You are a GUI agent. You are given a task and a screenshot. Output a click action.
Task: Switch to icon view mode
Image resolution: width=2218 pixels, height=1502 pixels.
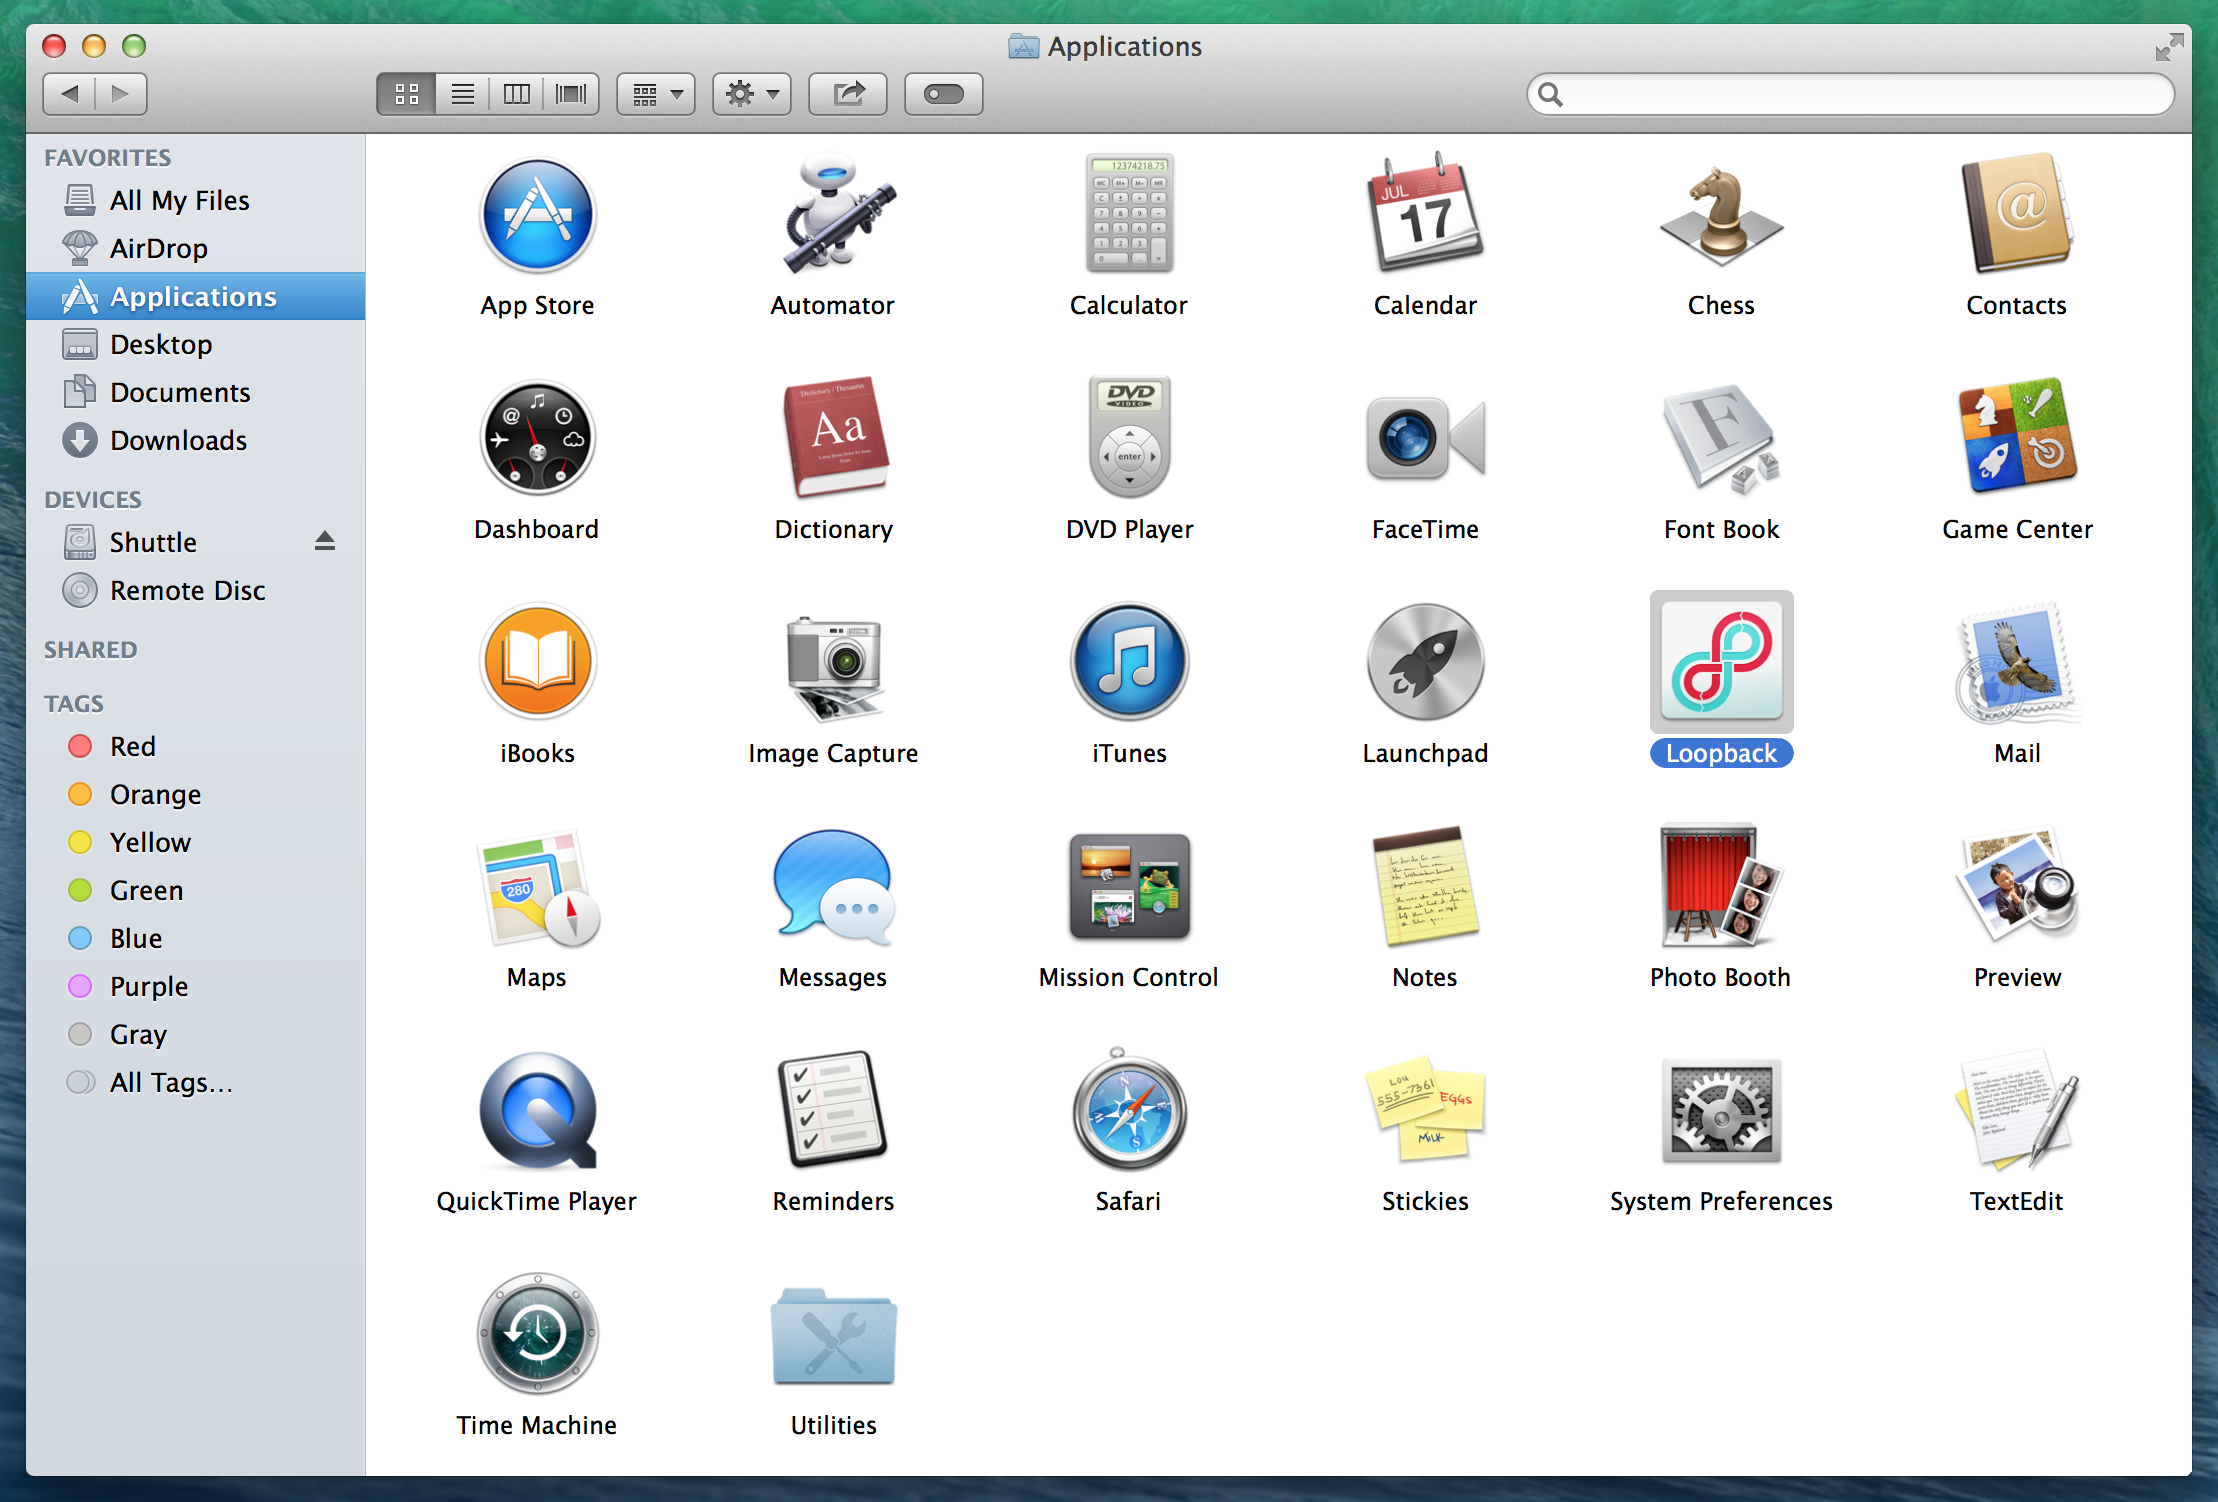(x=406, y=94)
